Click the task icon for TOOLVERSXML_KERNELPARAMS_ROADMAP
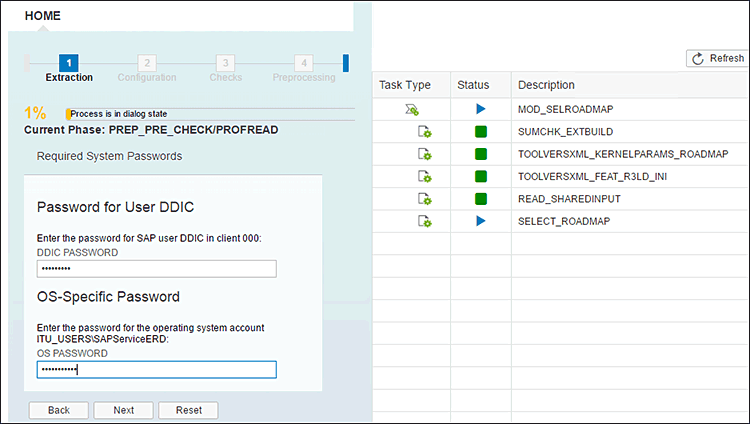This screenshot has width=750, height=424. [x=424, y=154]
